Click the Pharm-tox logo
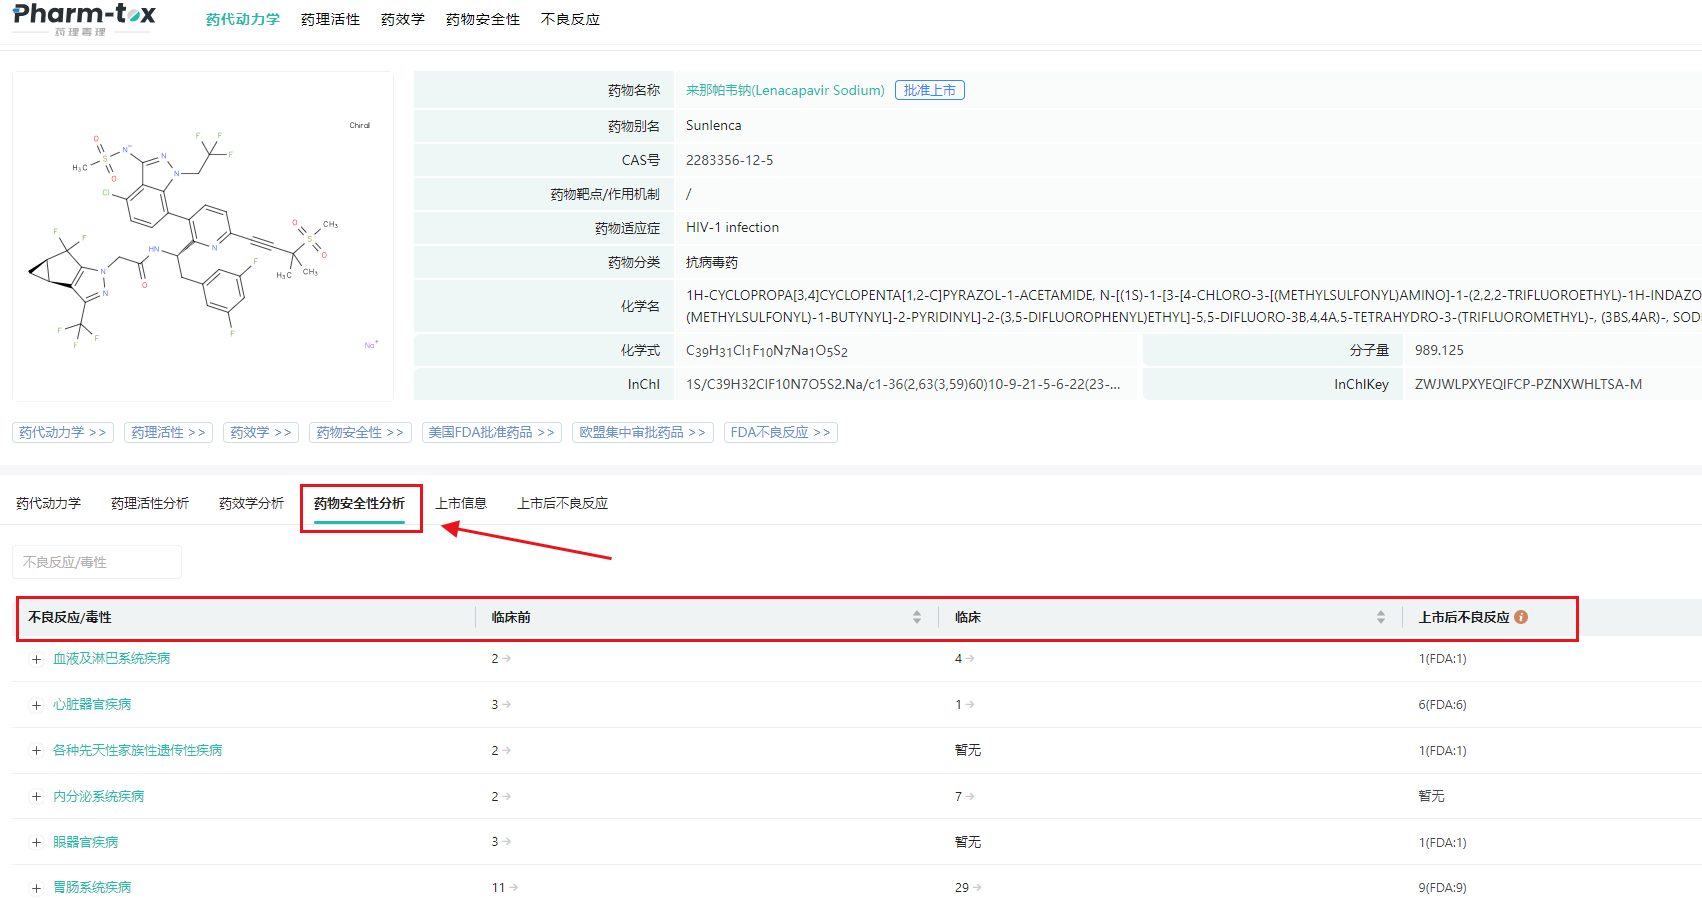This screenshot has width=1702, height=898. point(84,18)
